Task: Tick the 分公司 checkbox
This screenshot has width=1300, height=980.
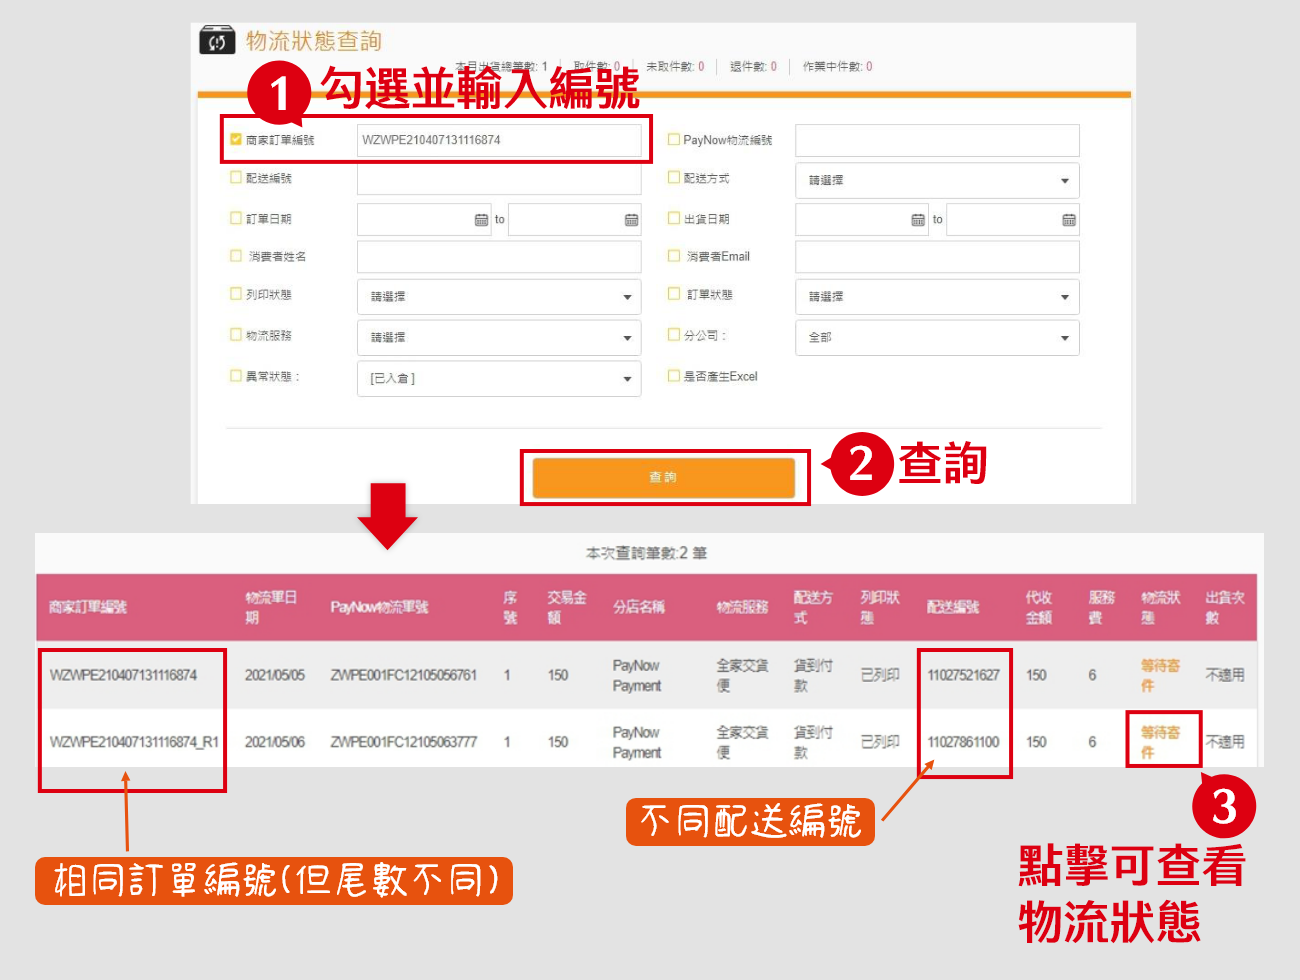Action: [x=674, y=335]
